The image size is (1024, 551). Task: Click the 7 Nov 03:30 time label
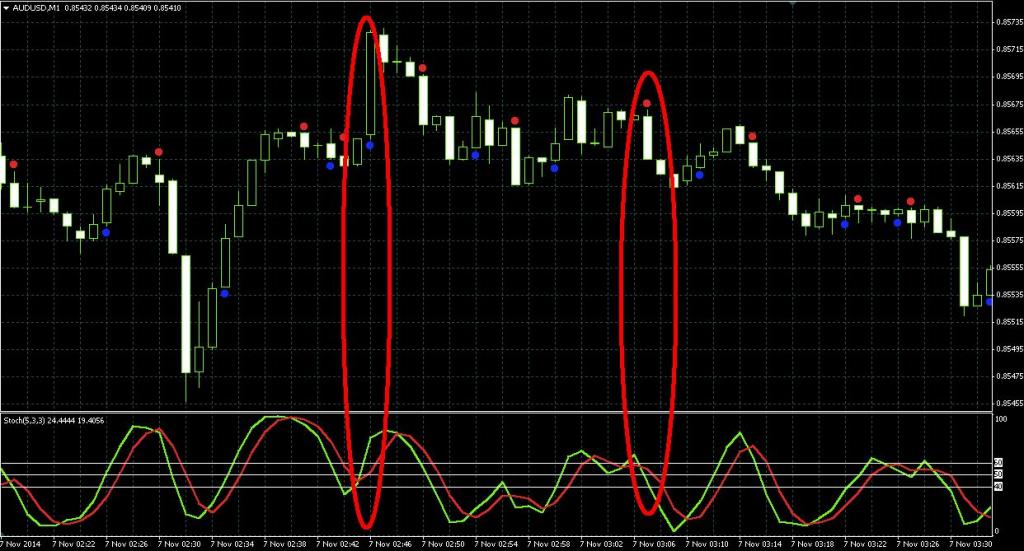(x=1000, y=545)
